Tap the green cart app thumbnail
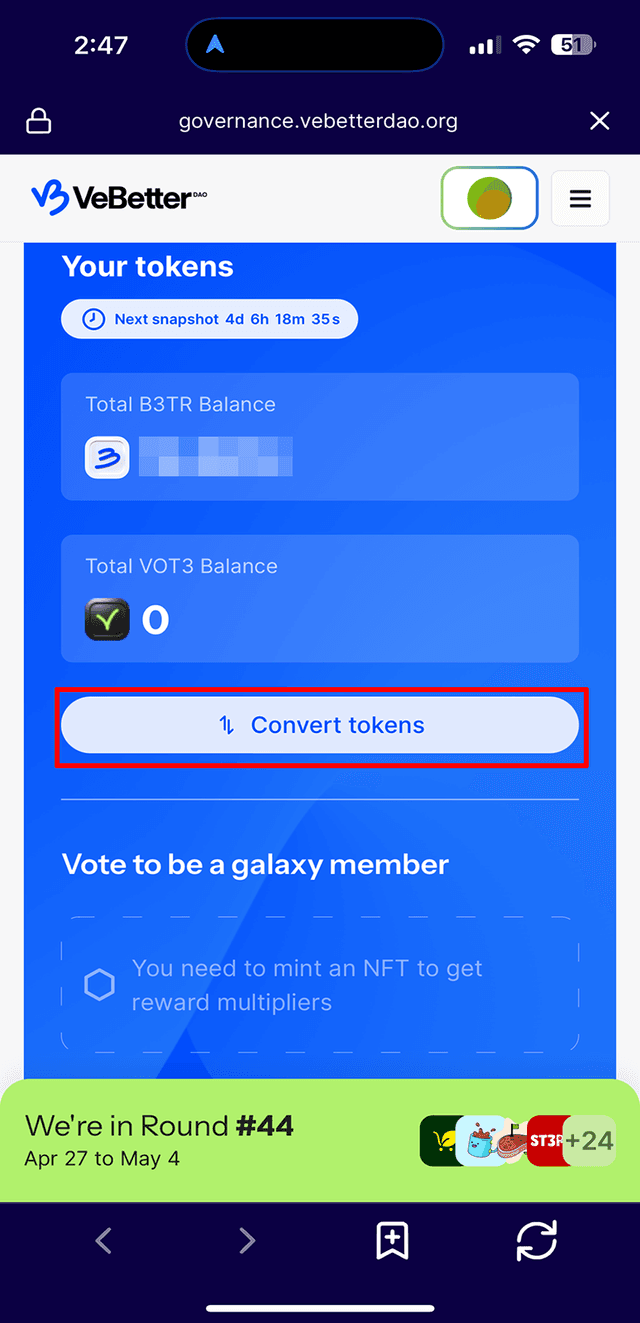The image size is (640, 1323). click(x=438, y=1140)
